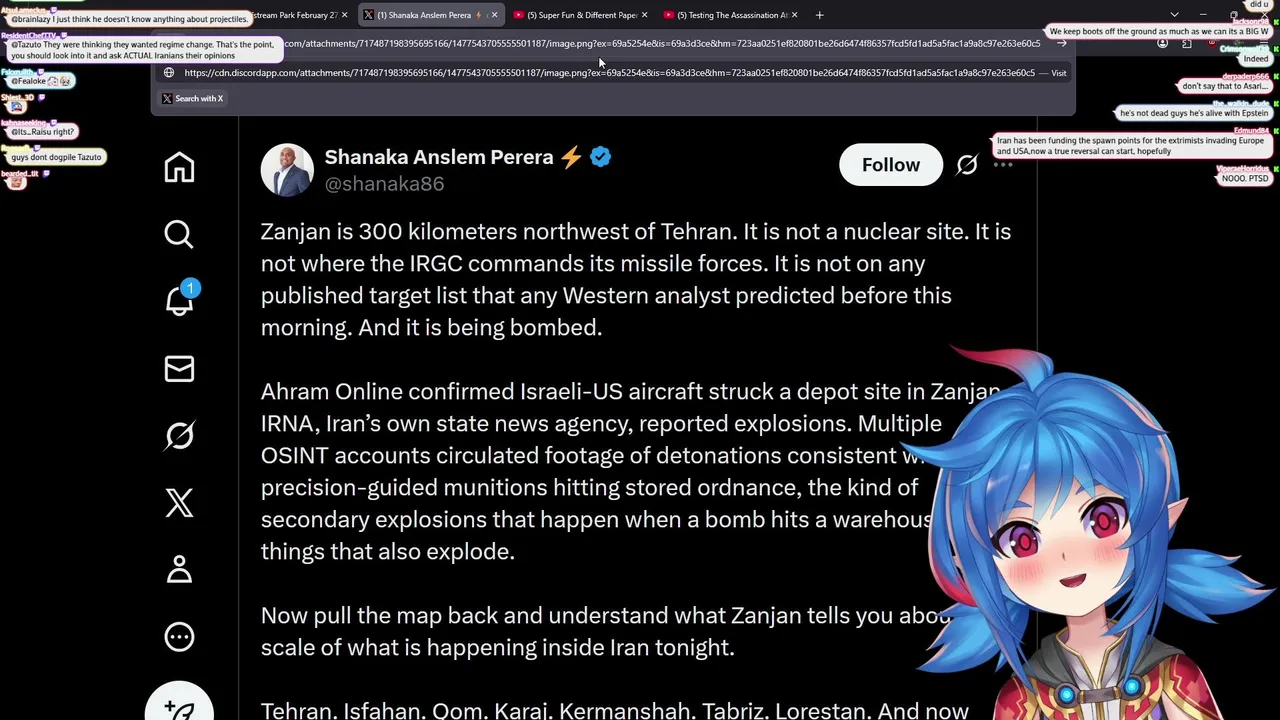Open Shanaka Anslem Perera's profile avatar
The width and height of the screenshot is (1280, 720).
tap(287, 169)
